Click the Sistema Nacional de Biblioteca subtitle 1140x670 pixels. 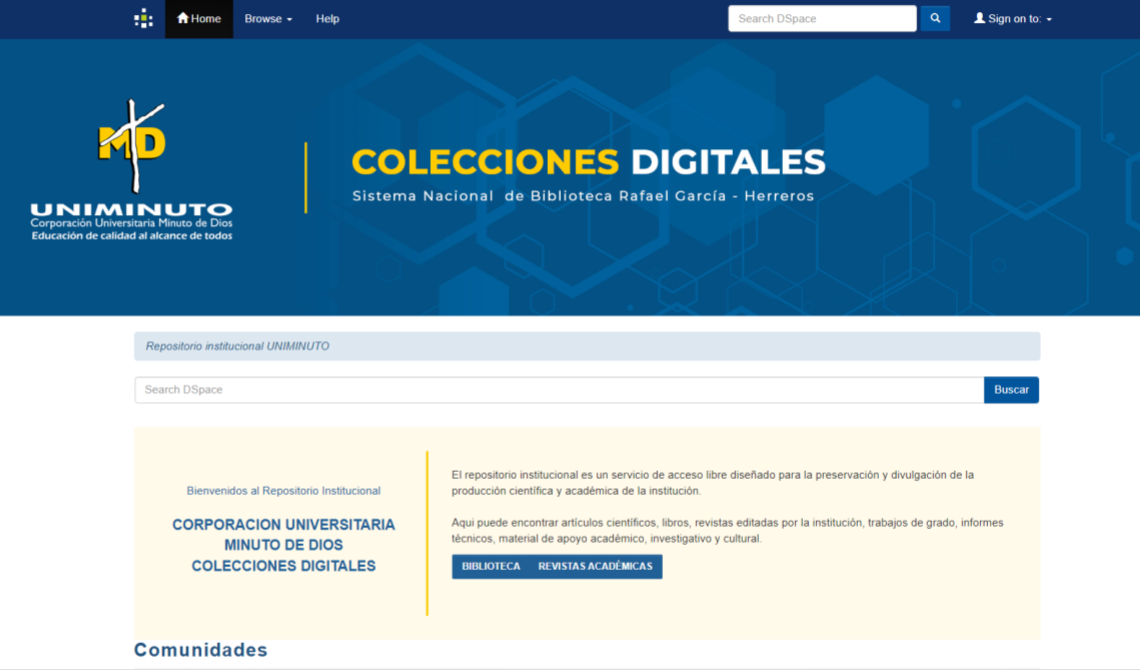(x=583, y=196)
